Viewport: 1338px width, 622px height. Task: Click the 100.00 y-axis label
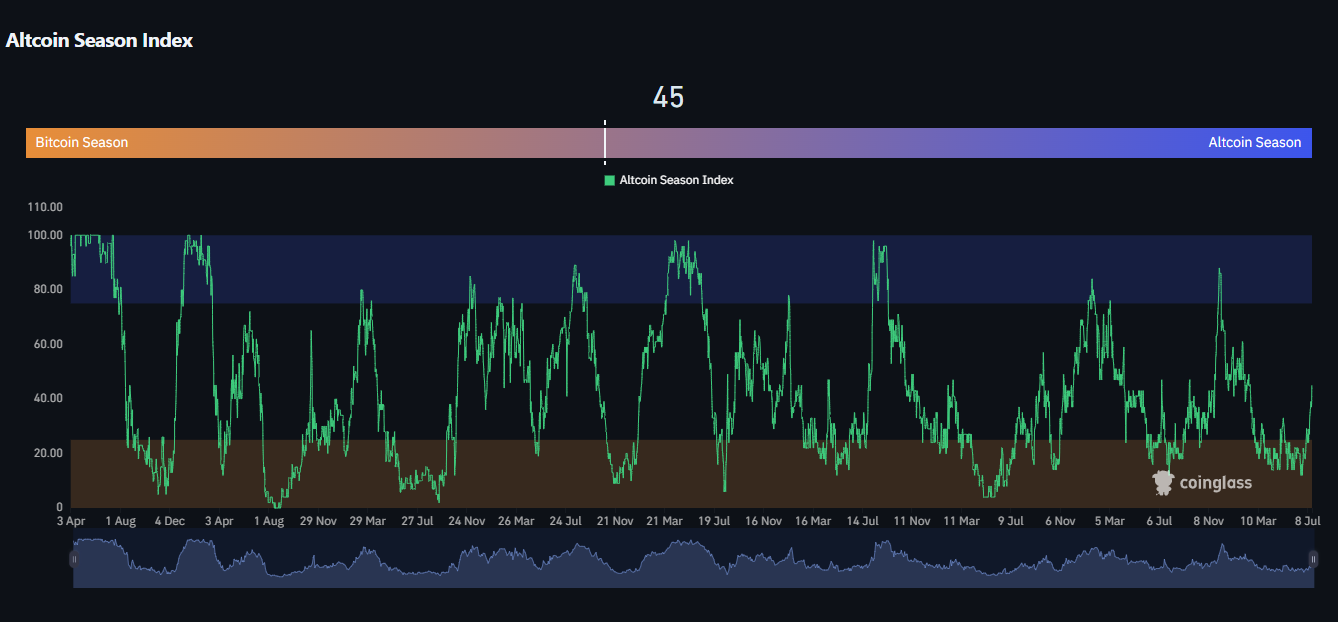click(x=47, y=236)
